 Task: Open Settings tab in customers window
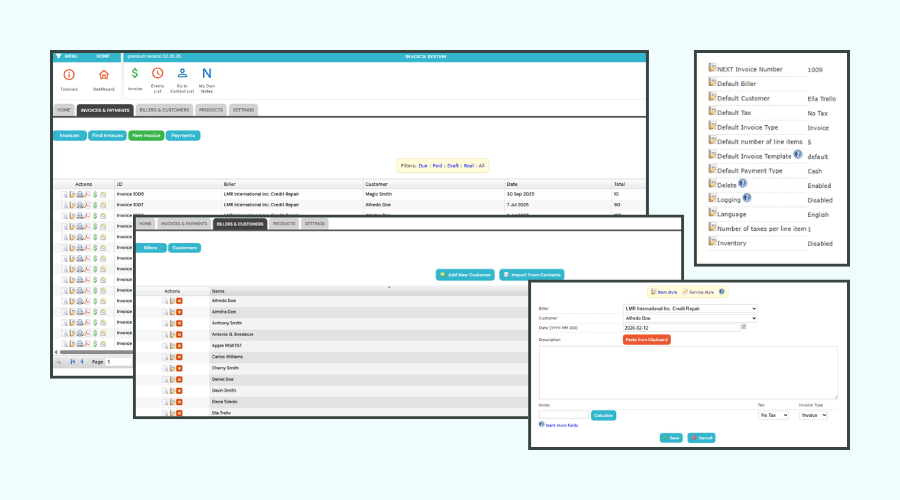pos(315,224)
